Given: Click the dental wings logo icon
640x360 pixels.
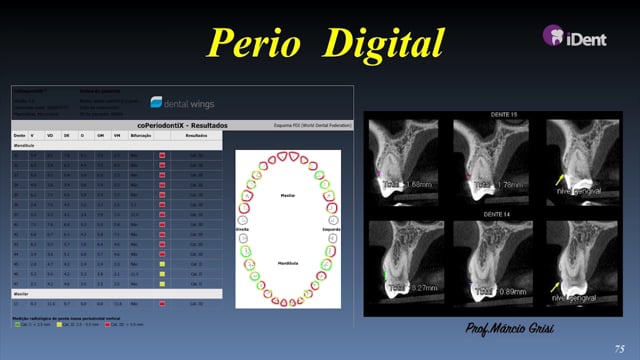Looking at the screenshot, I should pyautogui.click(x=156, y=102).
